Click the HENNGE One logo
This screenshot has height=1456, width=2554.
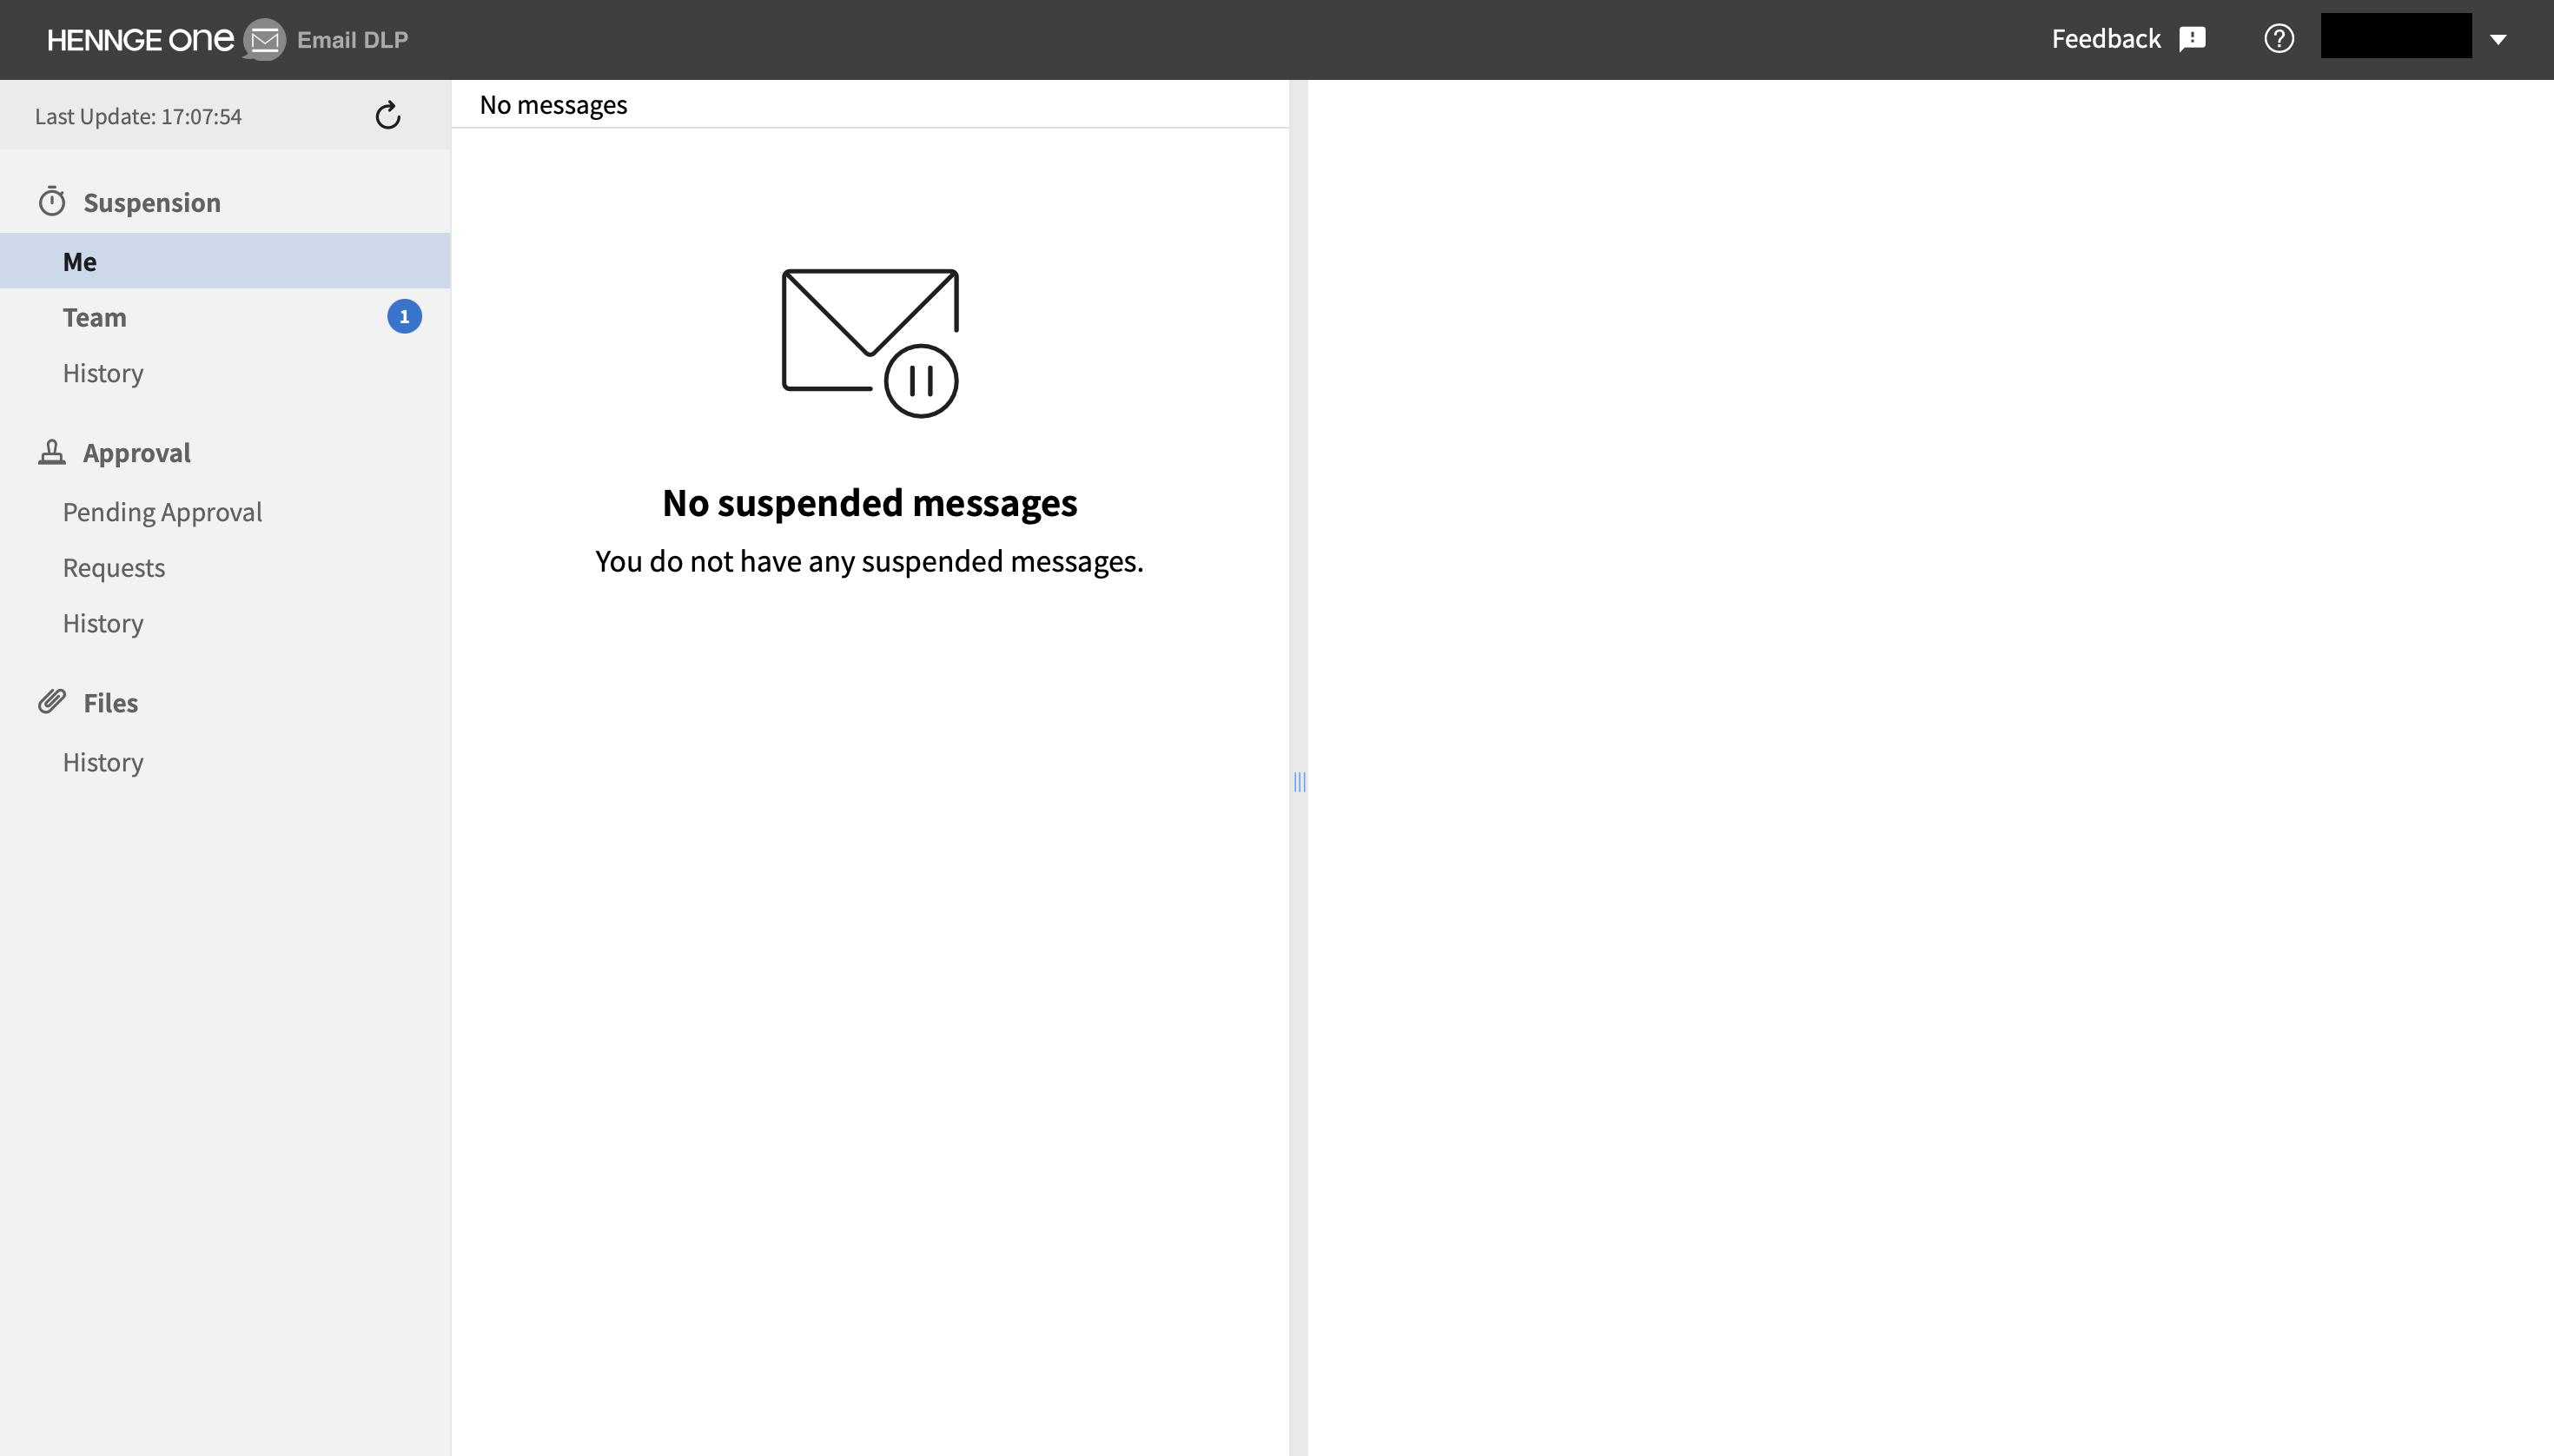(x=140, y=39)
